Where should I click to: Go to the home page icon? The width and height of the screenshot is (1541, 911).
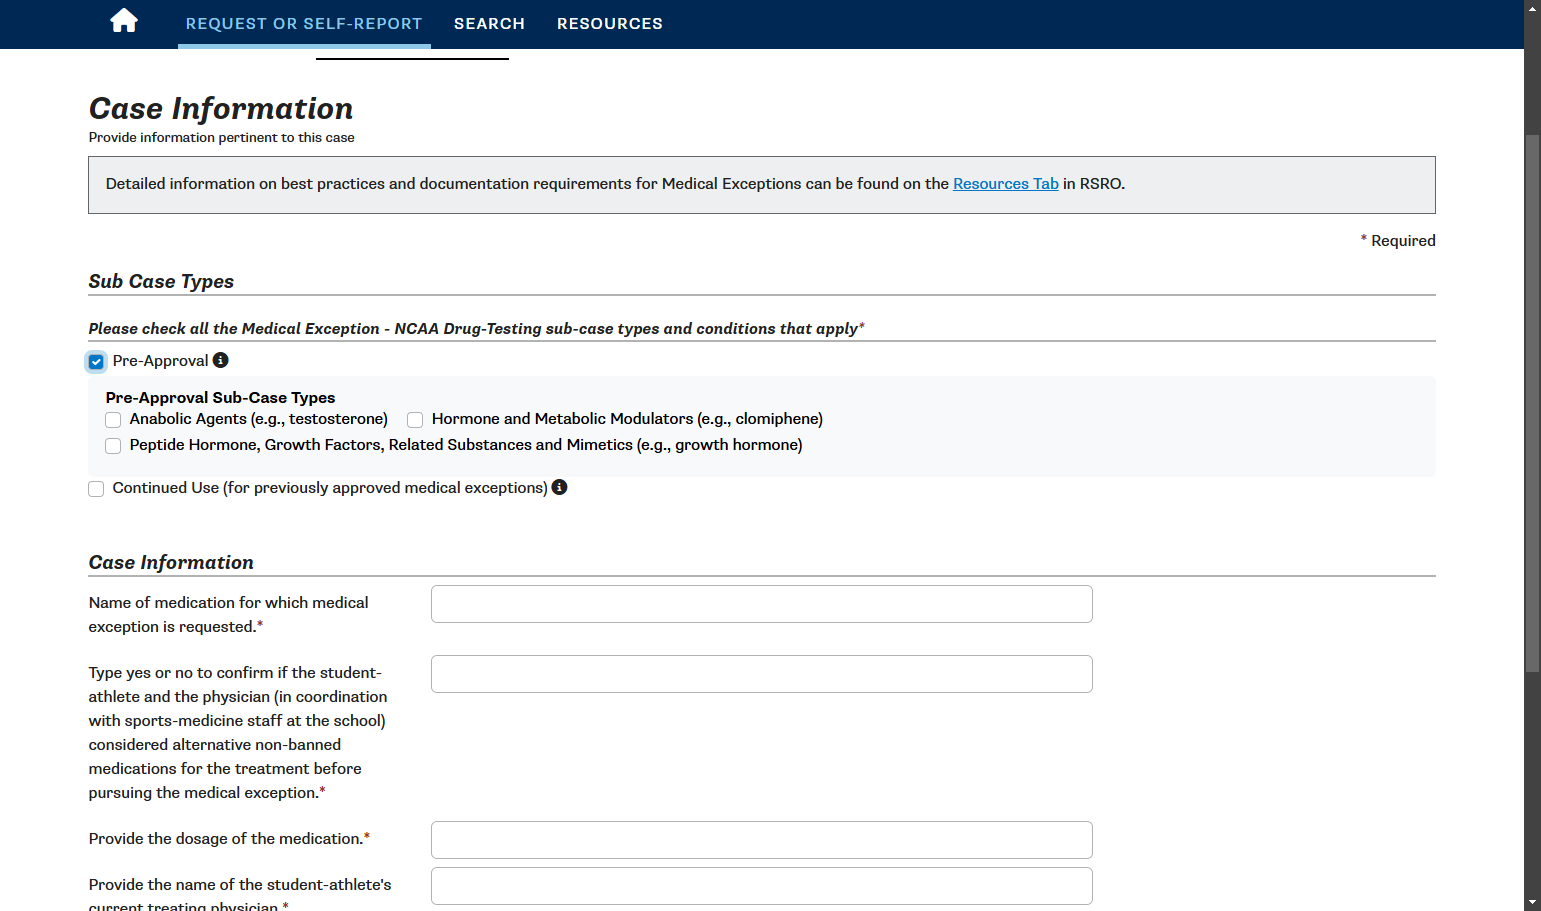pos(124,21)
